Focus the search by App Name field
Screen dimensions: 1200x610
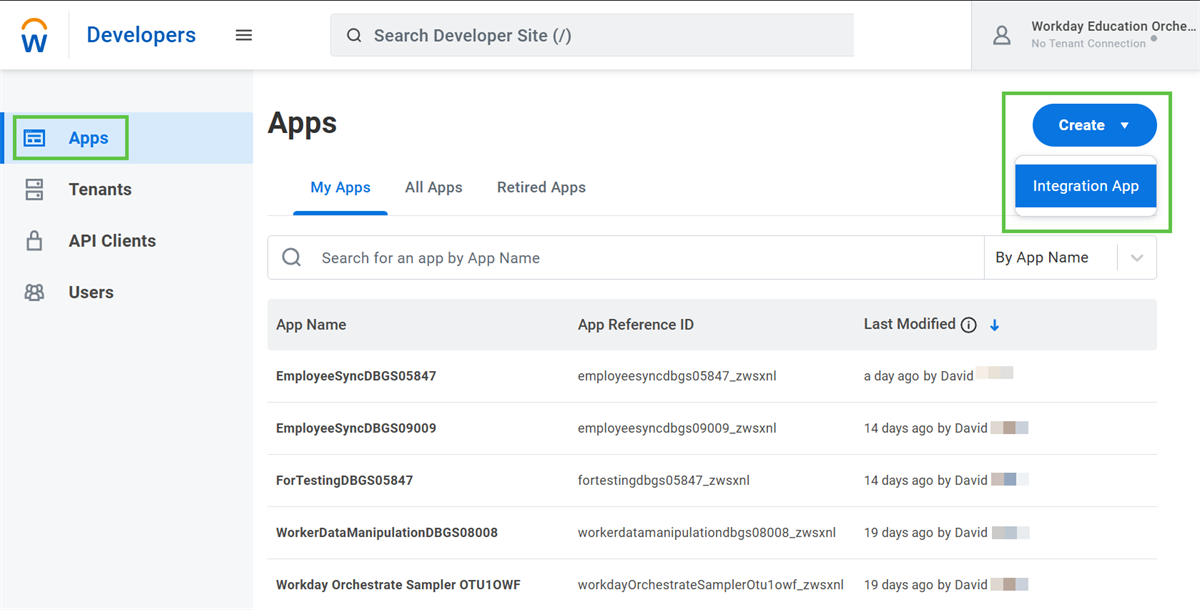(626, 257)
